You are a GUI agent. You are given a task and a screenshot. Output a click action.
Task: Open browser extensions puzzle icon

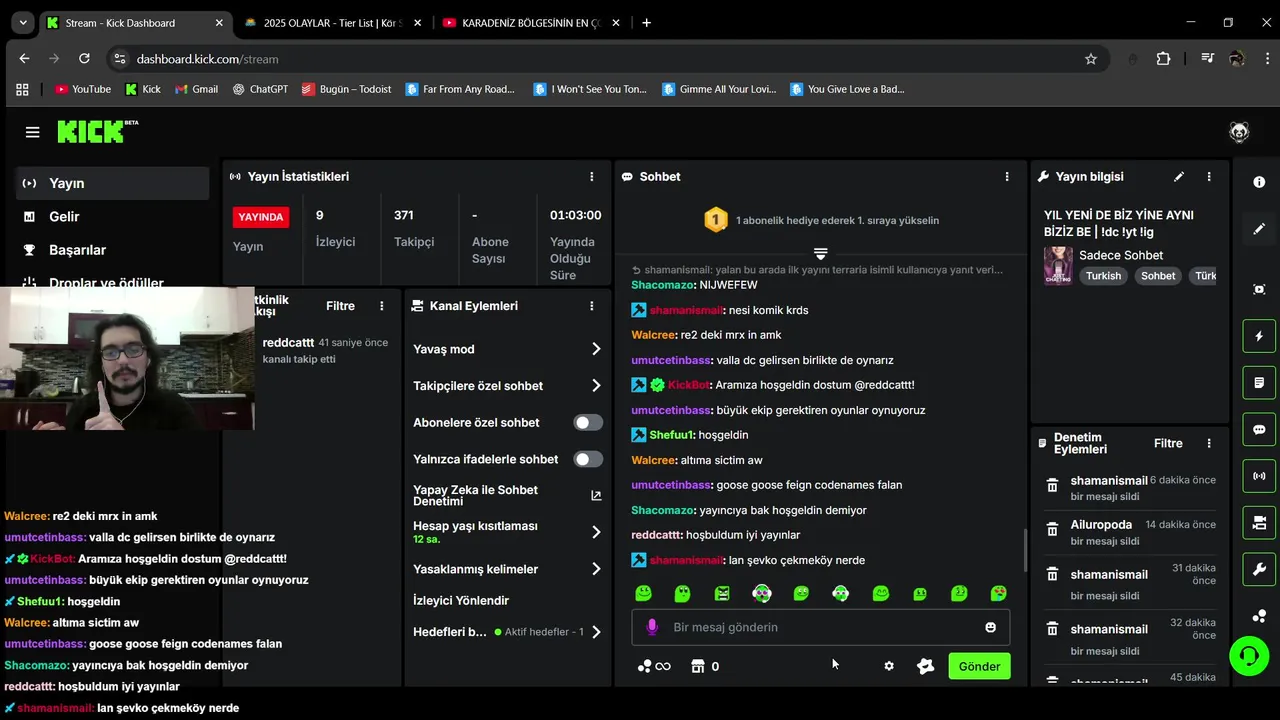[1163, 59]
